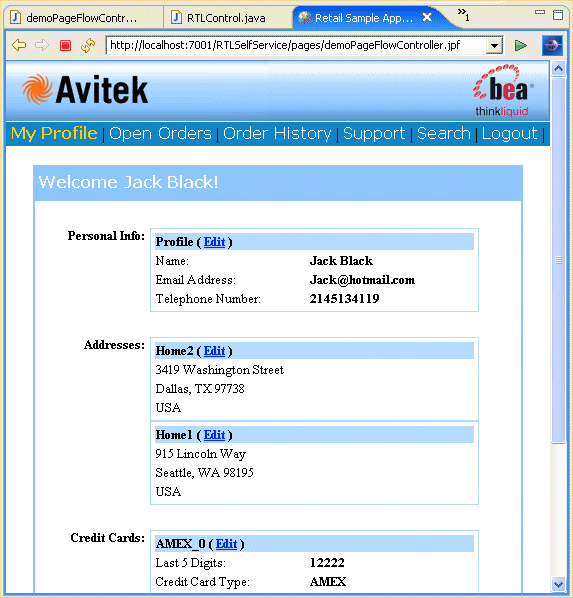Click last 5 digits value 12222
573x598 pixels.
327,563
